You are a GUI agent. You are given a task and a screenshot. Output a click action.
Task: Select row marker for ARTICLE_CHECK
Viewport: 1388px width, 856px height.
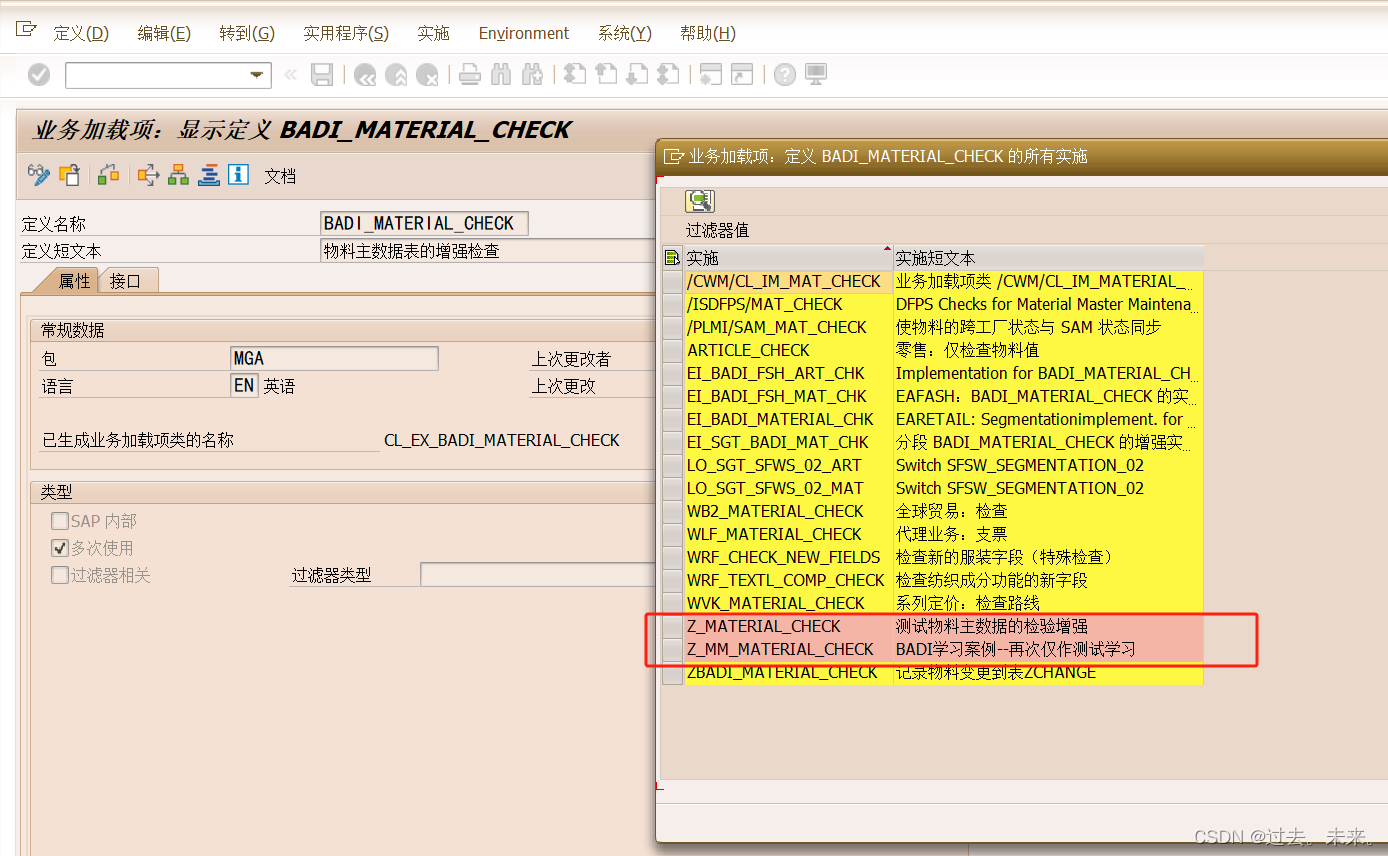coord(672,350)
